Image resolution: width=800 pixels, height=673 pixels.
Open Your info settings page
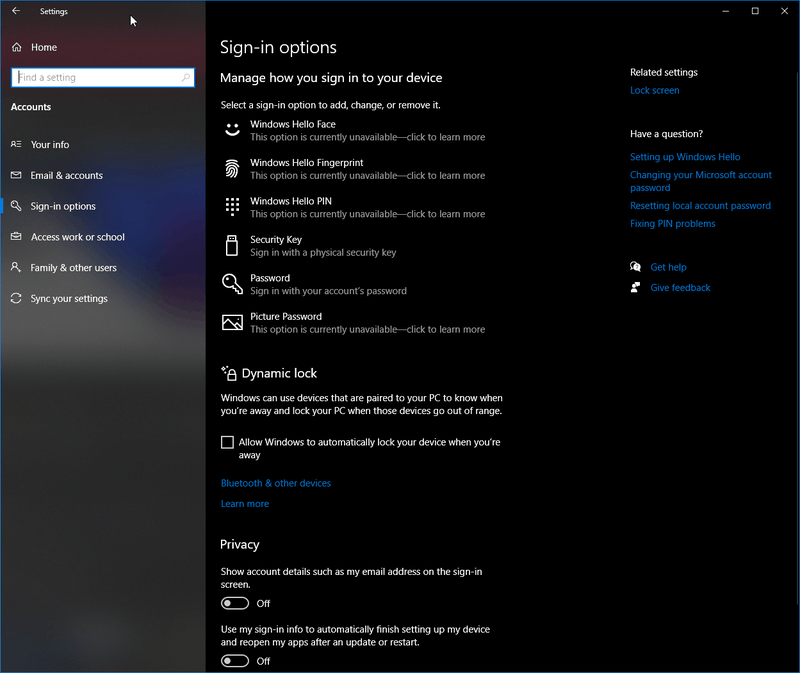(50, 145)
